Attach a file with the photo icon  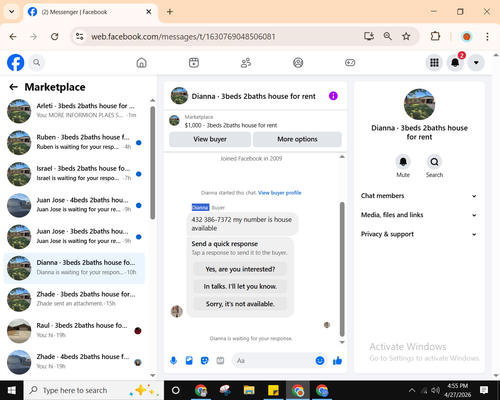click(x=189, y=360)
